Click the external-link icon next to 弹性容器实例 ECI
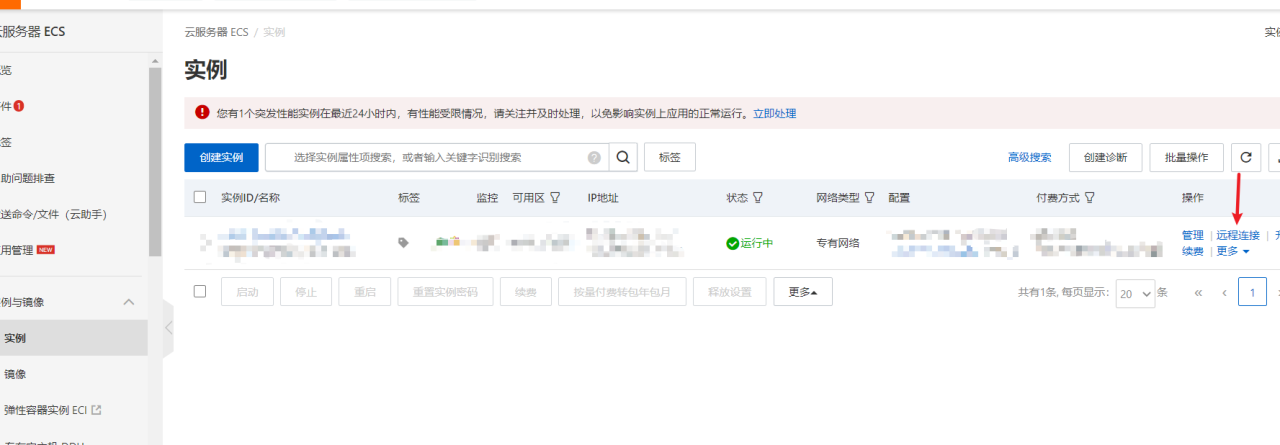The width and height of the screenshot is (1280, 445). [97, 410]
